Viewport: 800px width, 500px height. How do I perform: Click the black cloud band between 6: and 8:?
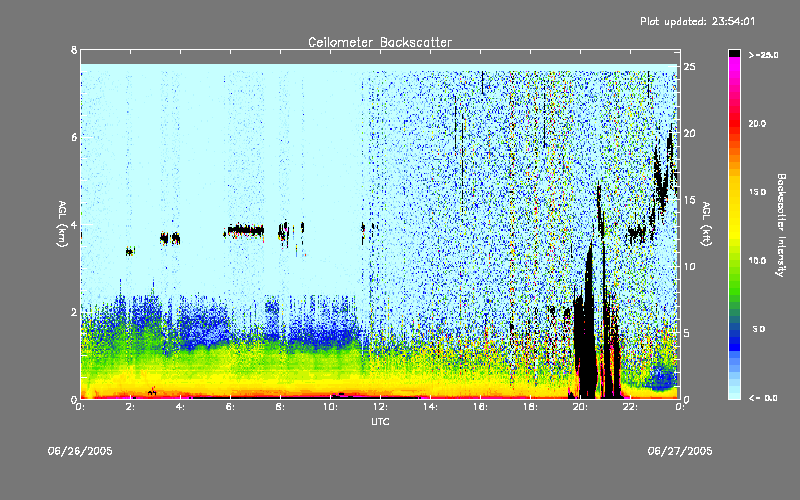(x=245, y=230)
